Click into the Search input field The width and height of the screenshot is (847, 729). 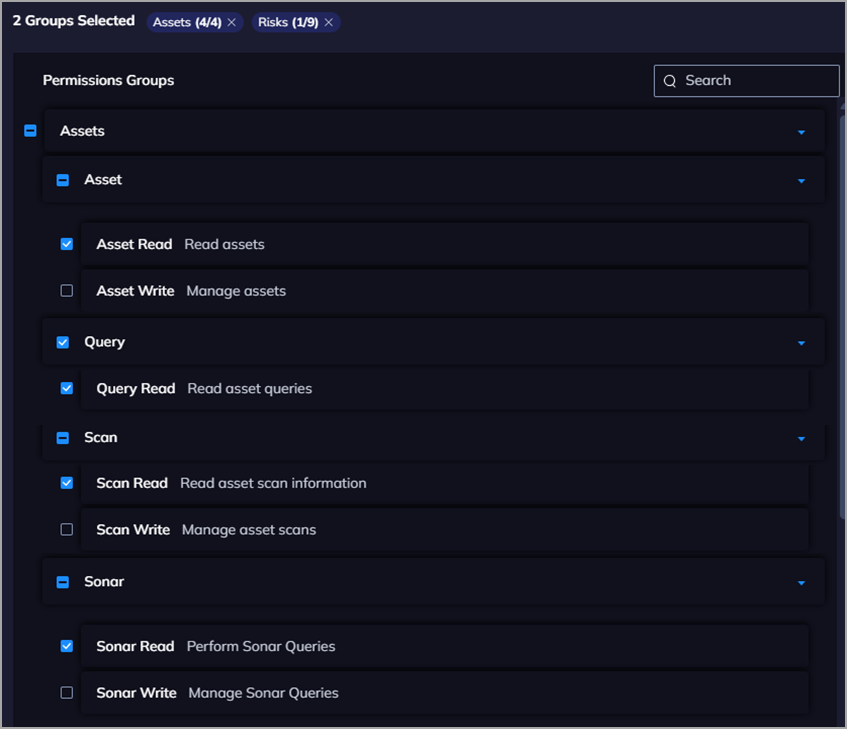tap(755, 81)
